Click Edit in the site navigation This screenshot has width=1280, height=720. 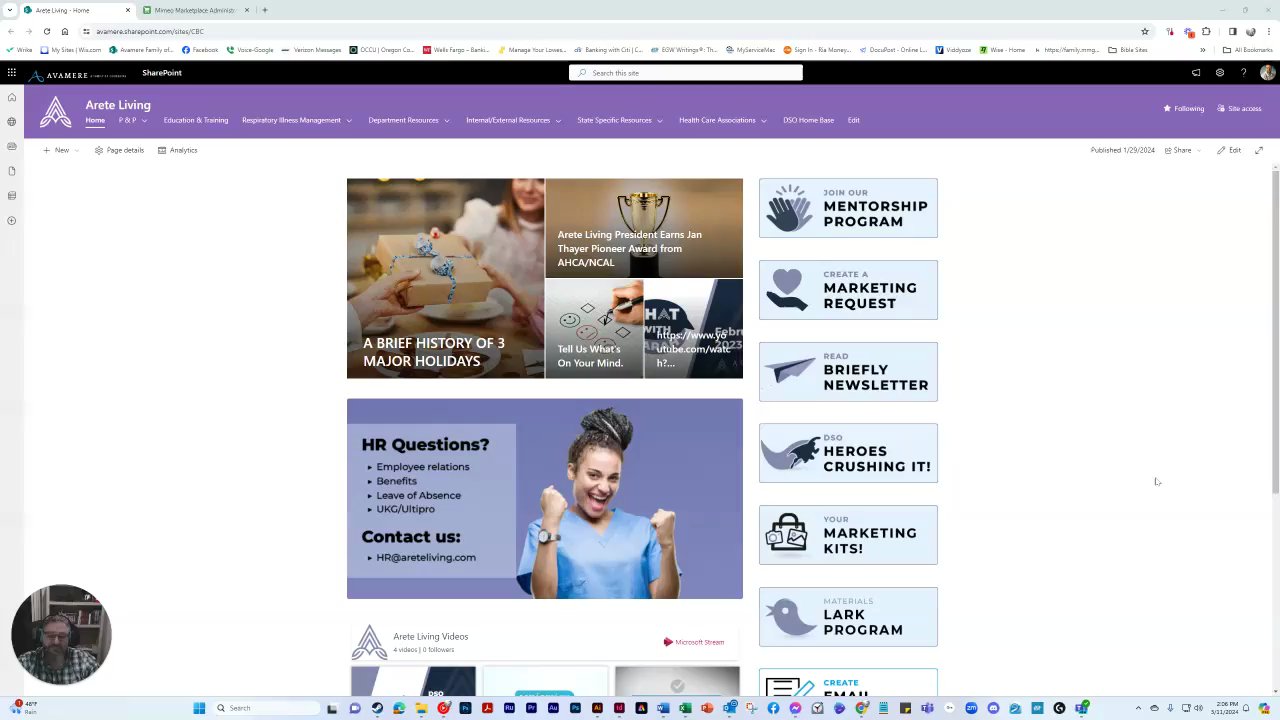coord(853,120)
